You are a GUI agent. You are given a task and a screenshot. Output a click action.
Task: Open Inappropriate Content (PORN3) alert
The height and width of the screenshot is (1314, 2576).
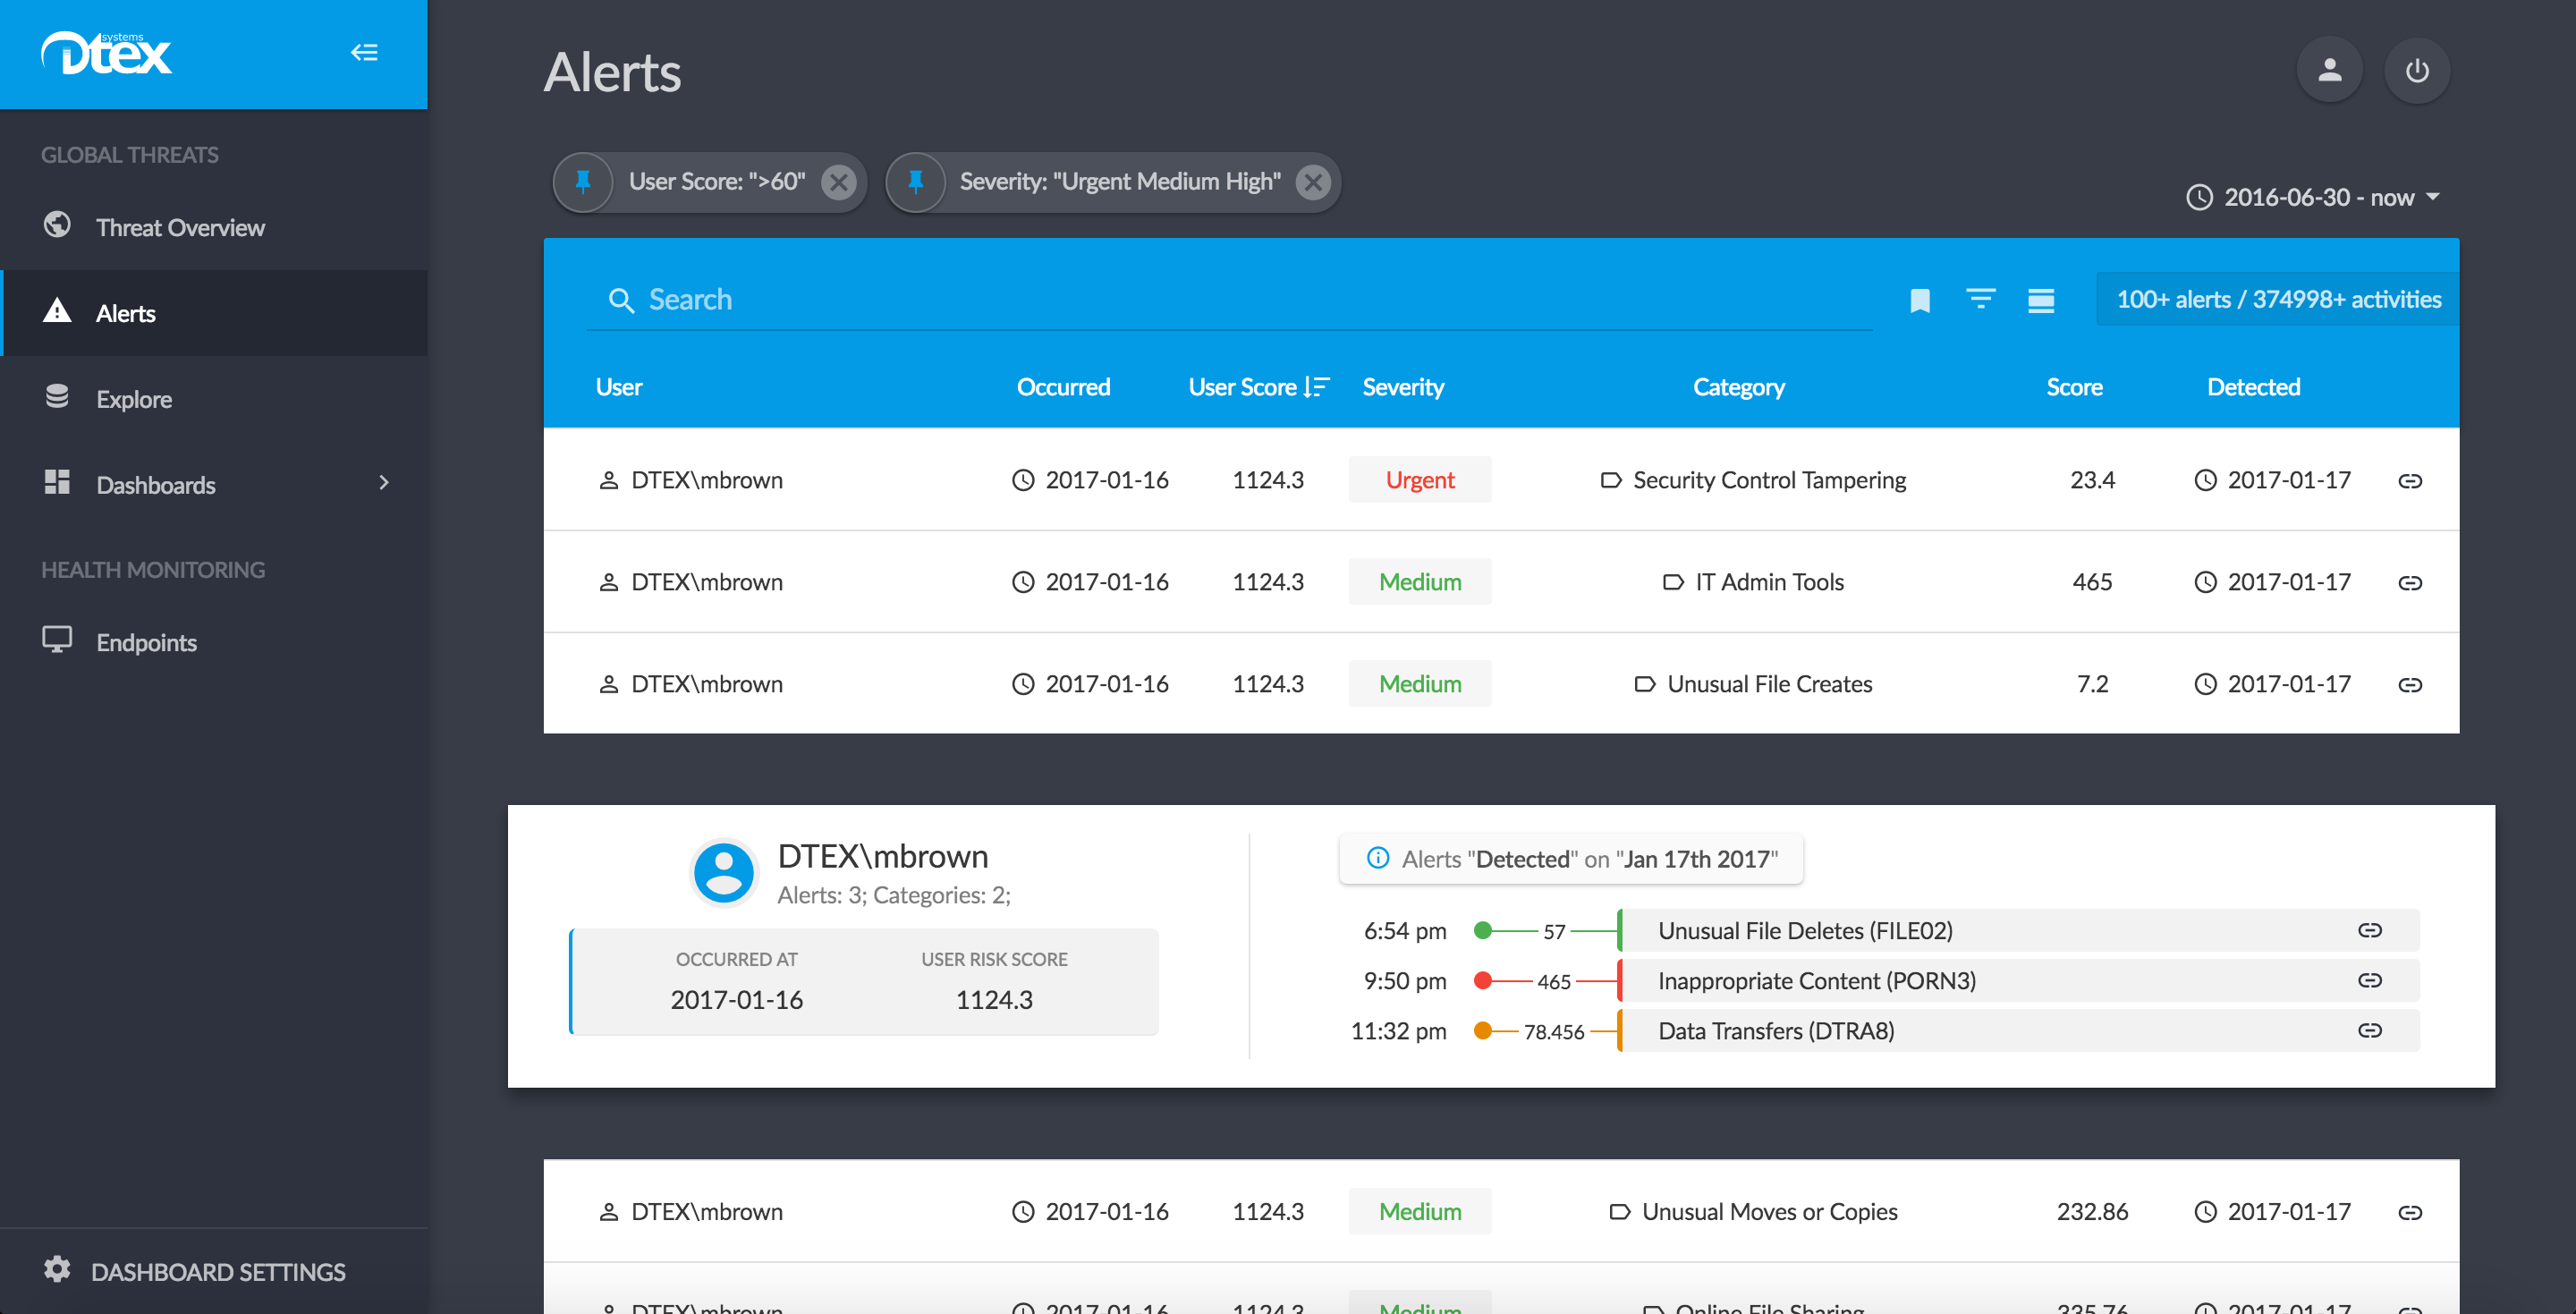2018,980
